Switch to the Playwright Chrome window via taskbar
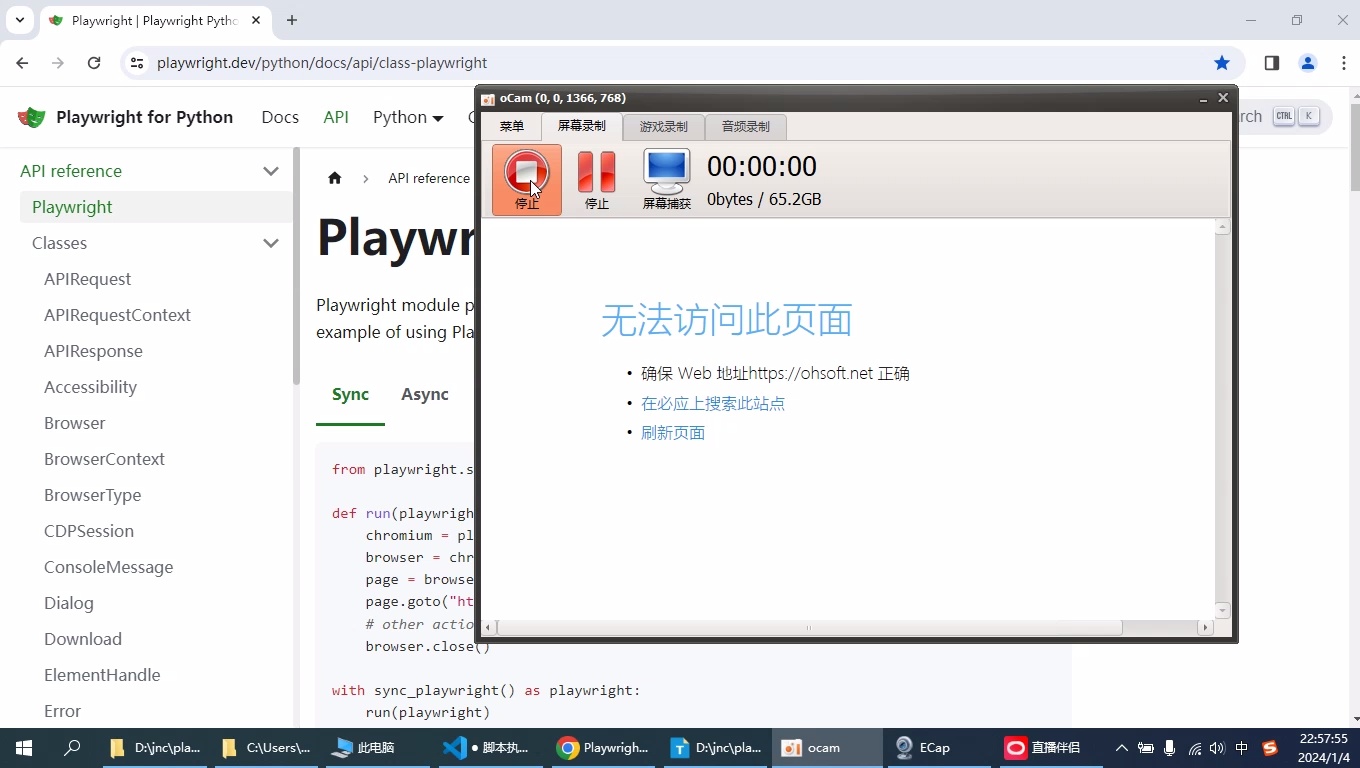 click(x=601, y=747)
